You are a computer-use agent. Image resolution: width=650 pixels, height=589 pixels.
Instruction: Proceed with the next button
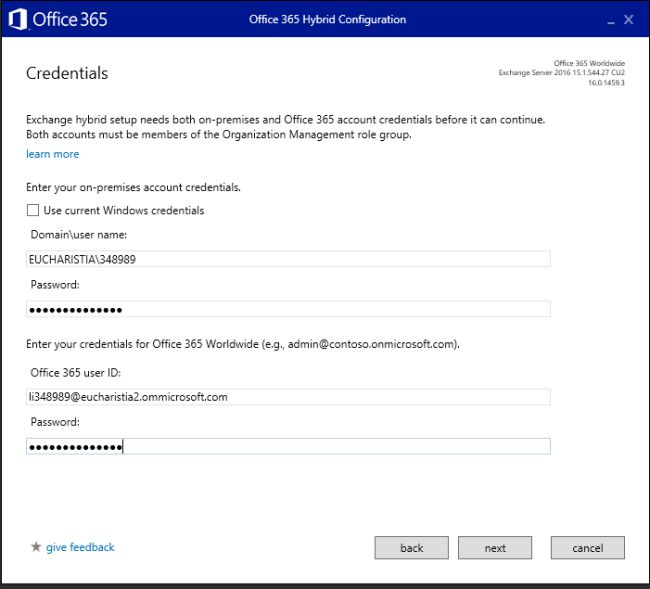coord(495,548)
